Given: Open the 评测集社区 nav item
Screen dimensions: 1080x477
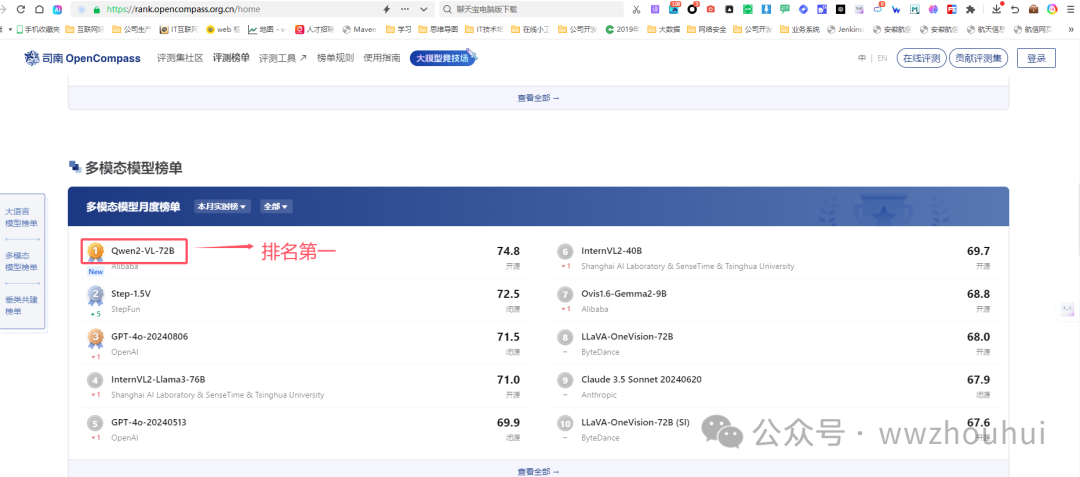Looking at the screenshot, I should 180,58.
